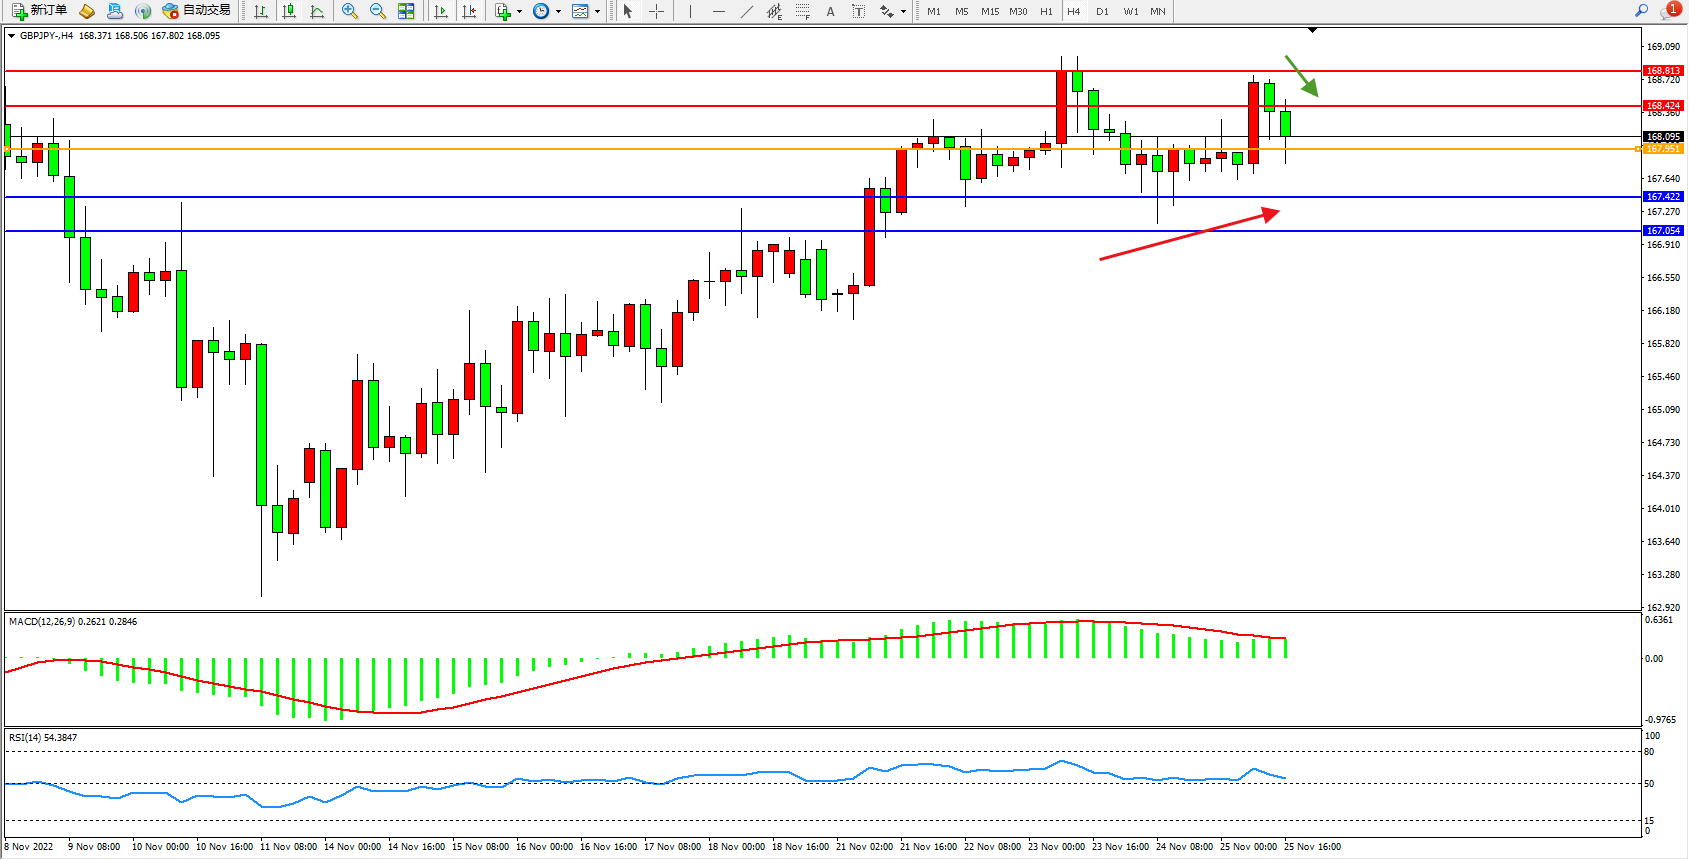Expand the periods clock dropdown arrow
Screen dimensions: 1689x860
coord(558,12)
